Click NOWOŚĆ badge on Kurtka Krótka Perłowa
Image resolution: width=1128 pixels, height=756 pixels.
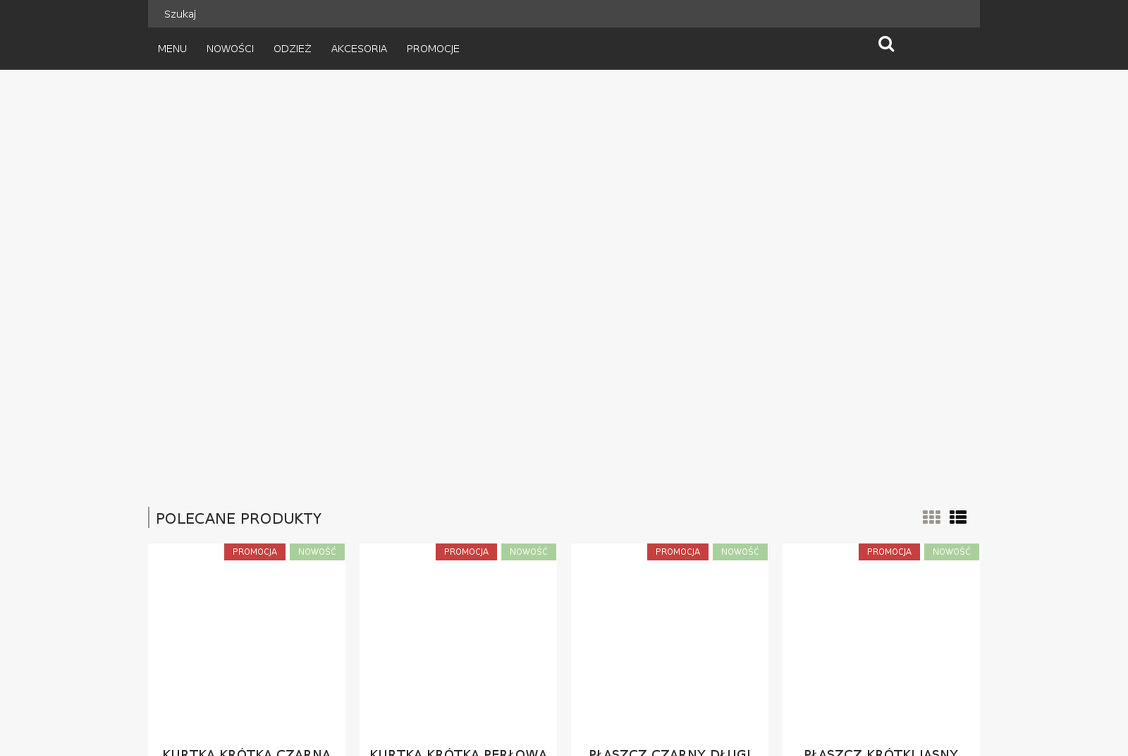(x=529, y=552)
